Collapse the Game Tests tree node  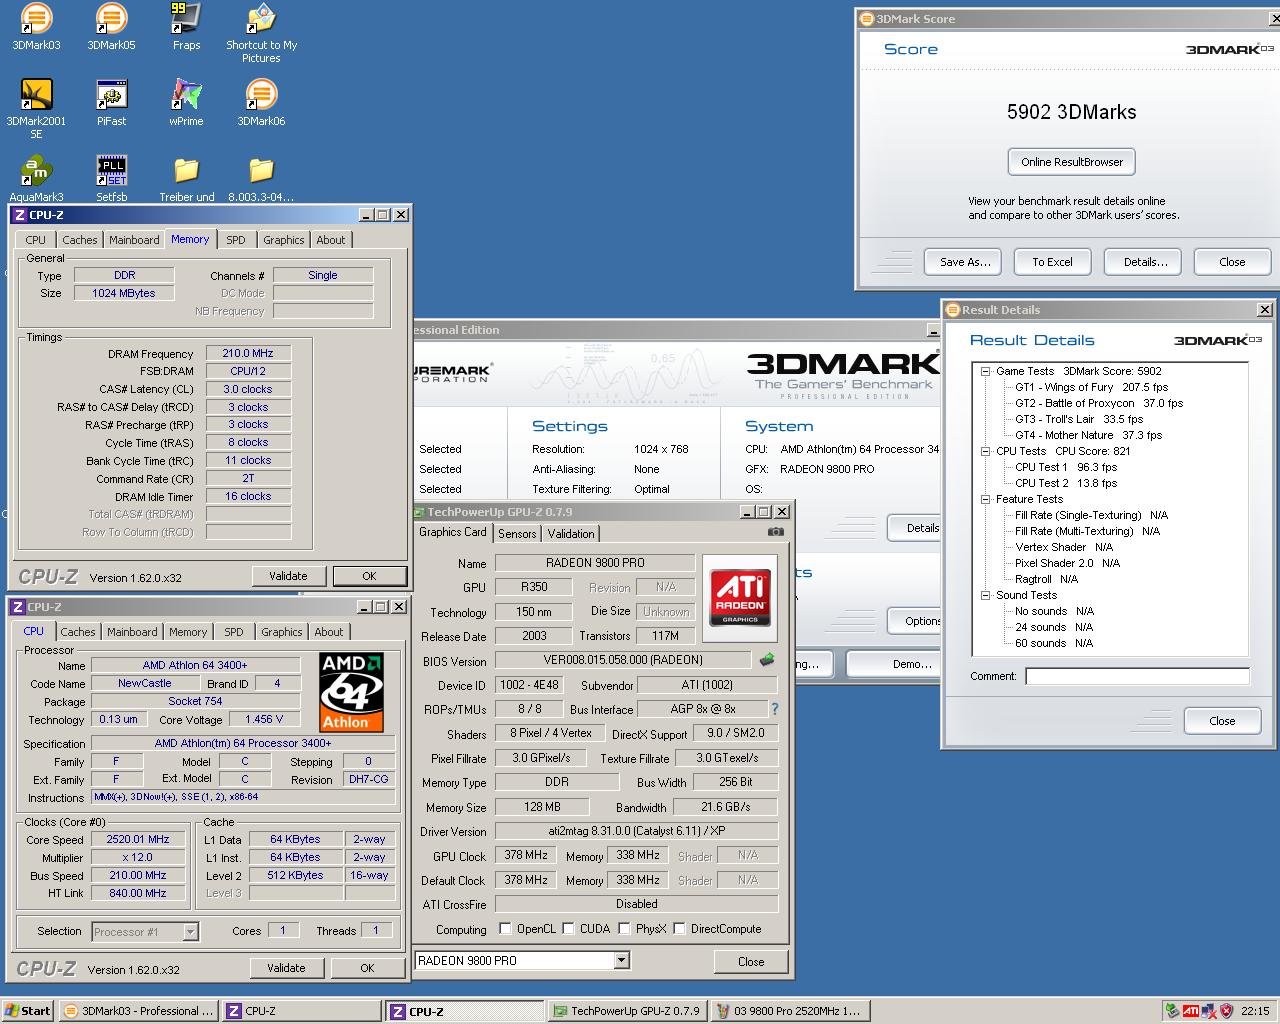pos(985,372)
